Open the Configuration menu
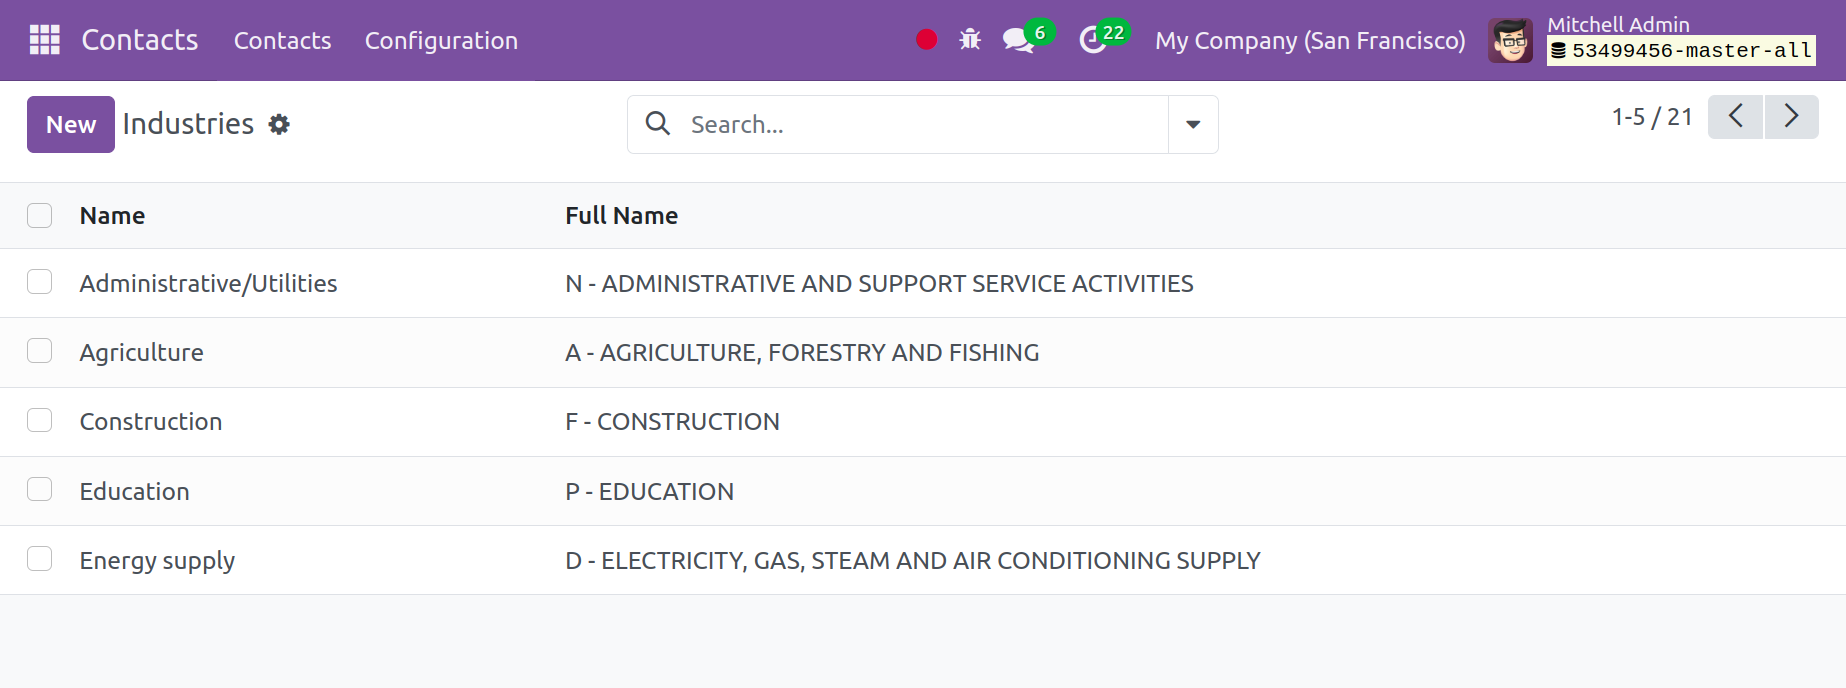The width and height of the screenshot is (1846, 688). point(441,41)
